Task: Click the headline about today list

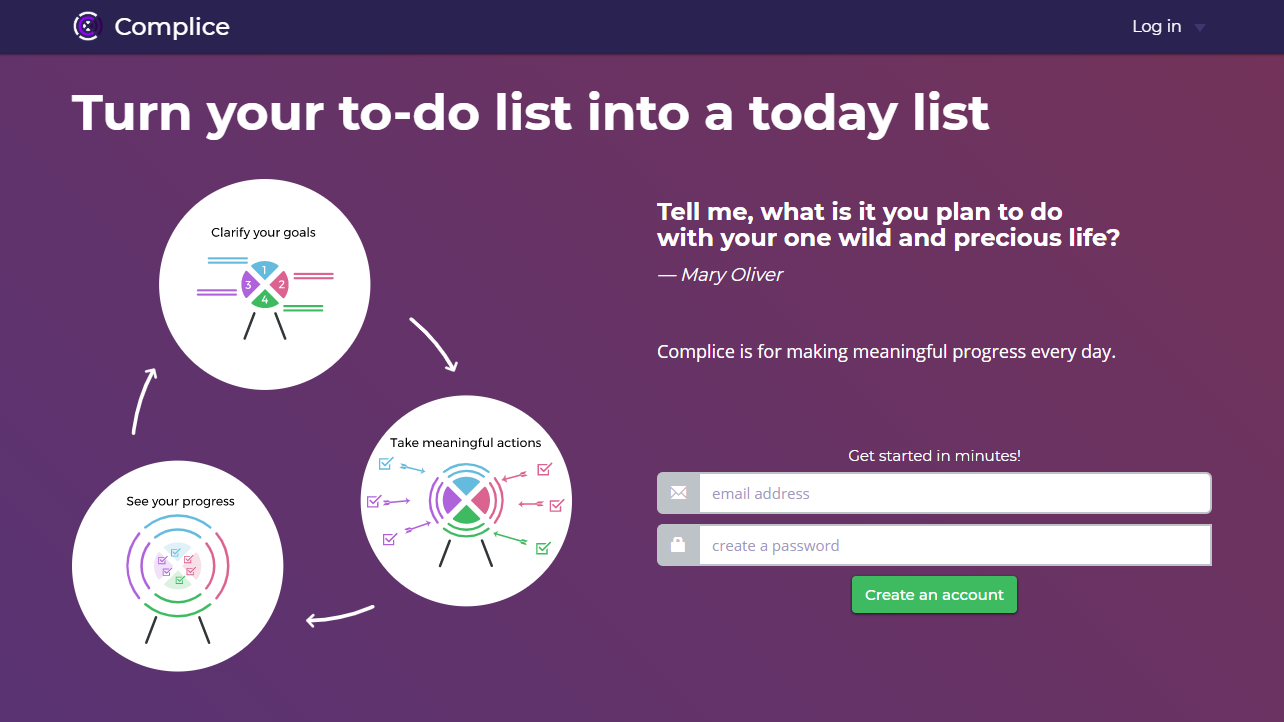Action: (x=530, y=112)
